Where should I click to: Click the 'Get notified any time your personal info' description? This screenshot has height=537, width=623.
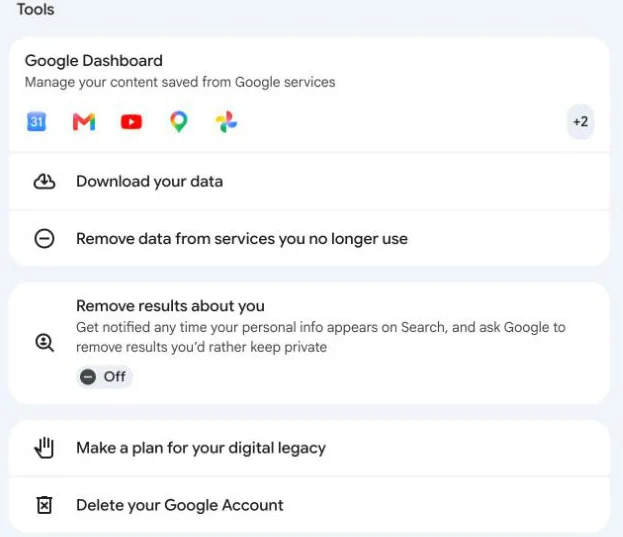click(321, 337)
